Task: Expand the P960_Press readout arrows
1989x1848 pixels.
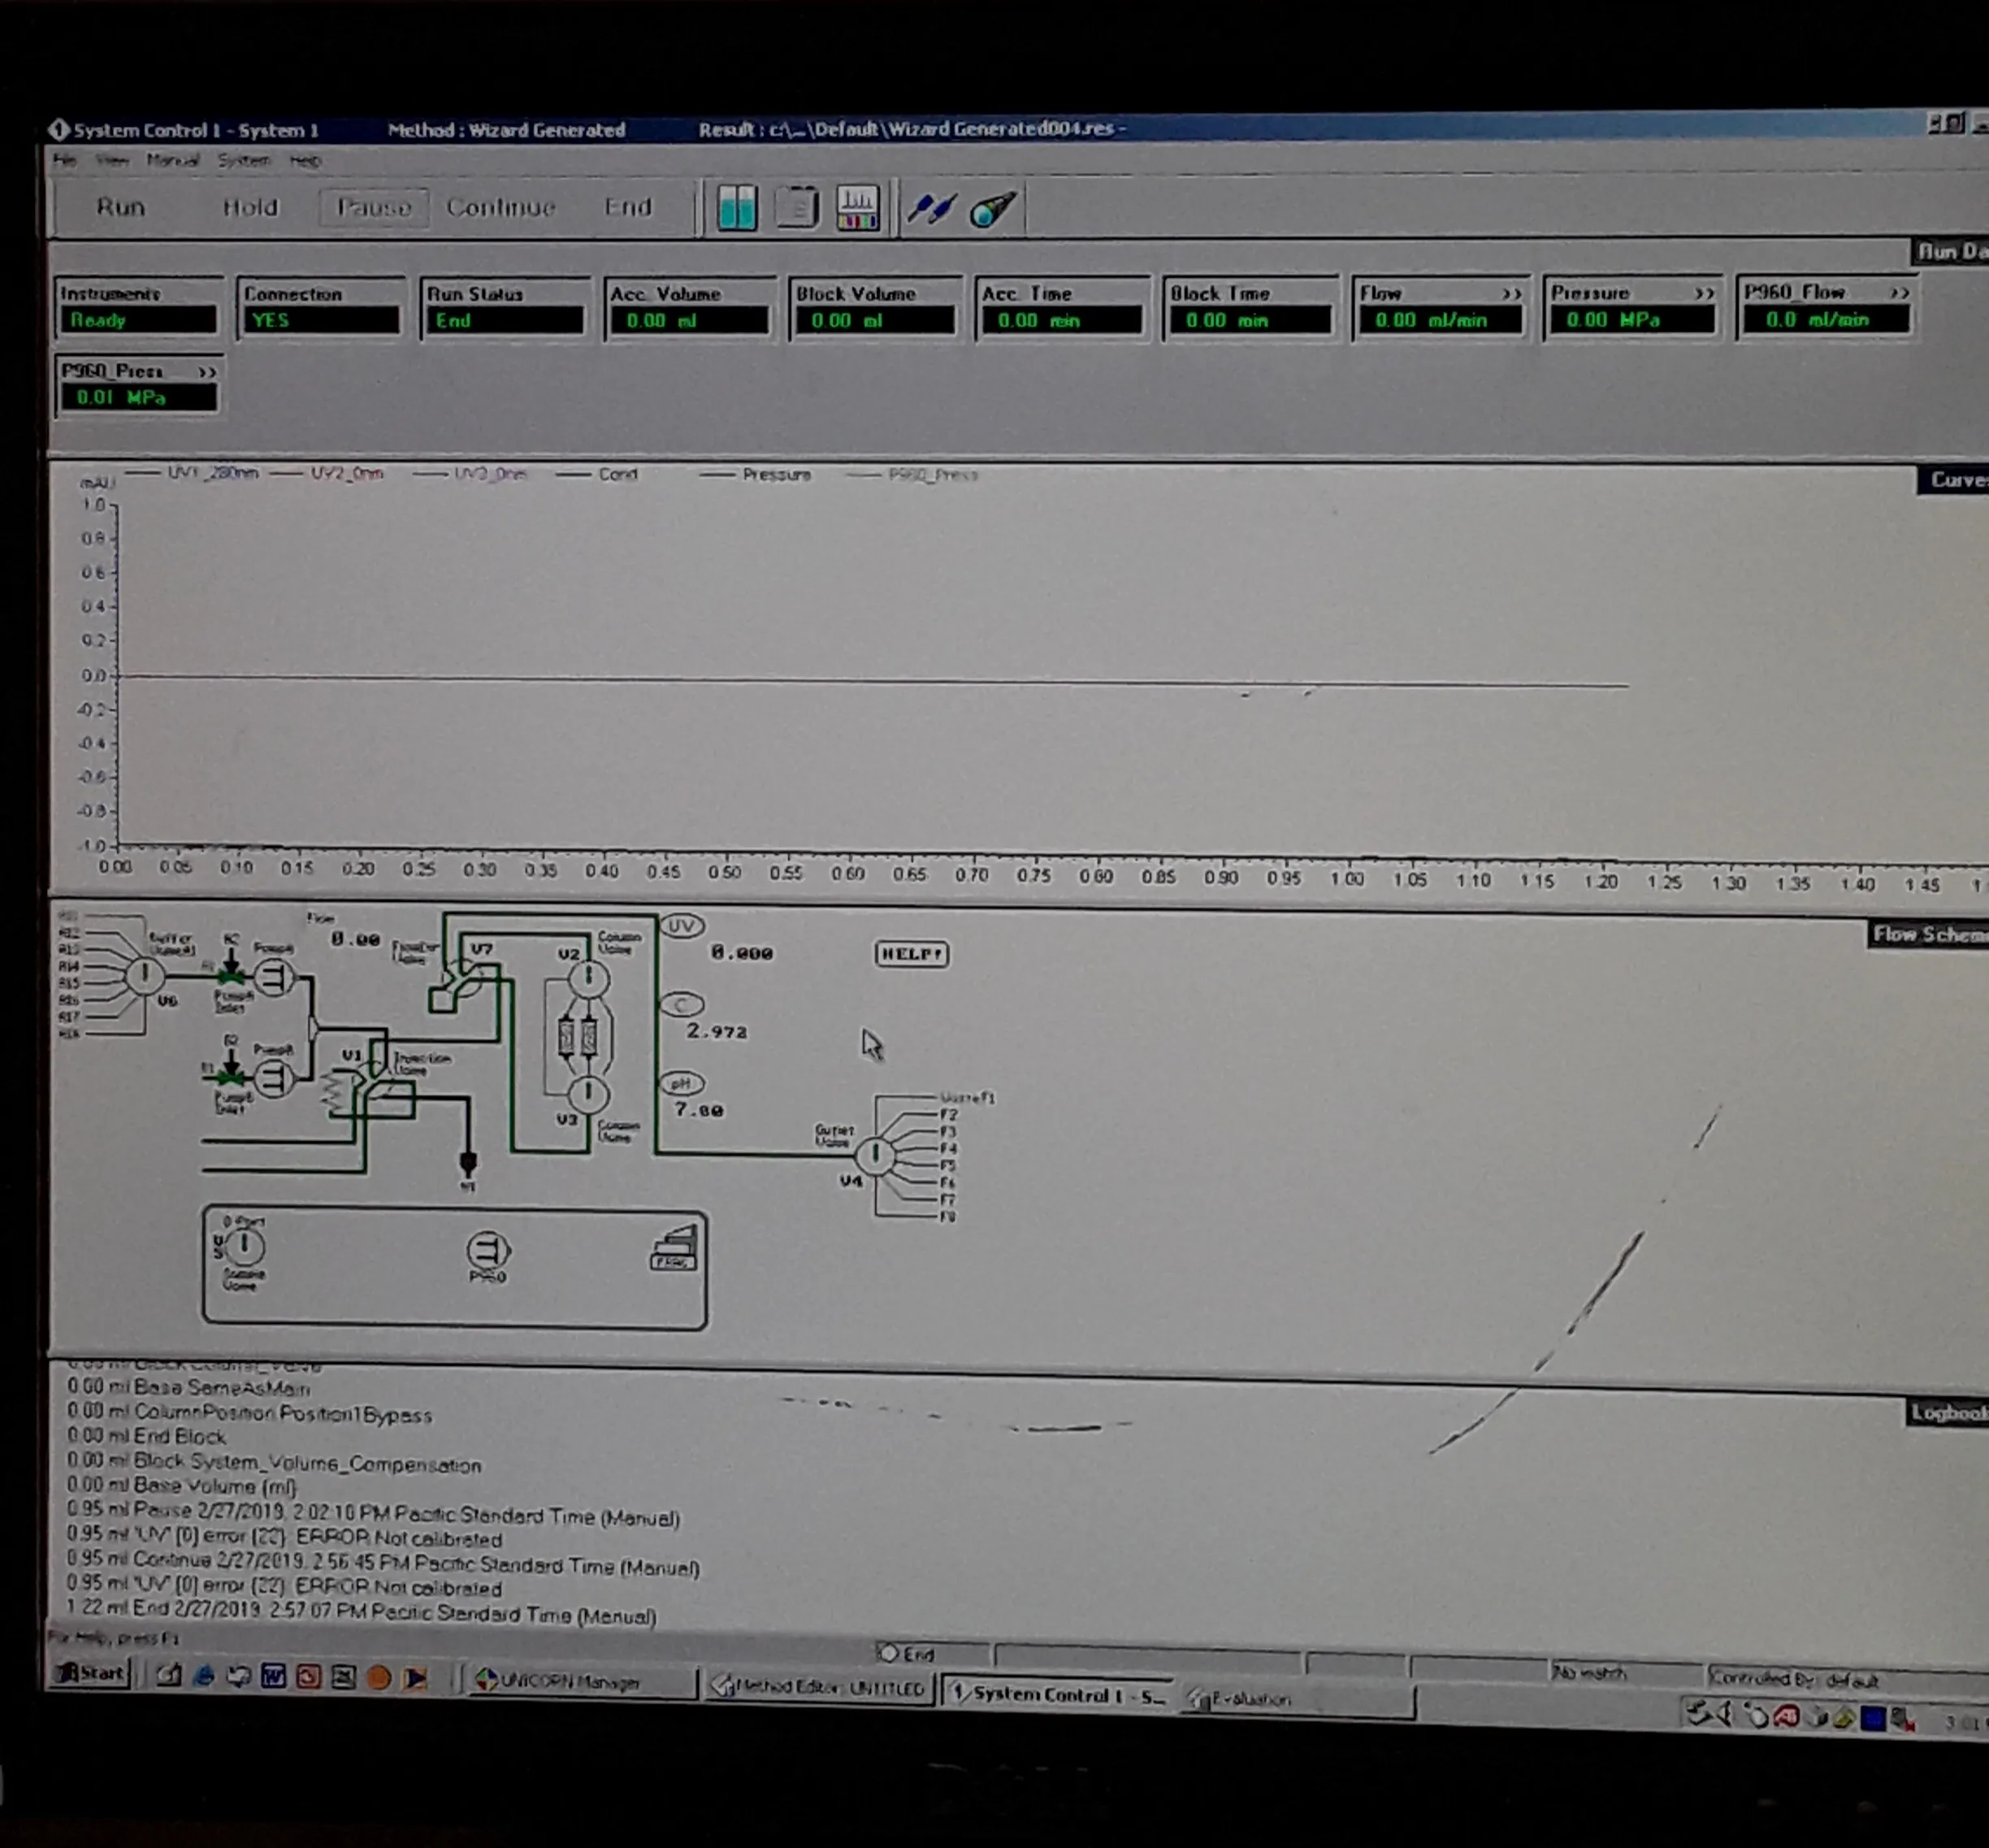Action: click(x=207, y=372)
